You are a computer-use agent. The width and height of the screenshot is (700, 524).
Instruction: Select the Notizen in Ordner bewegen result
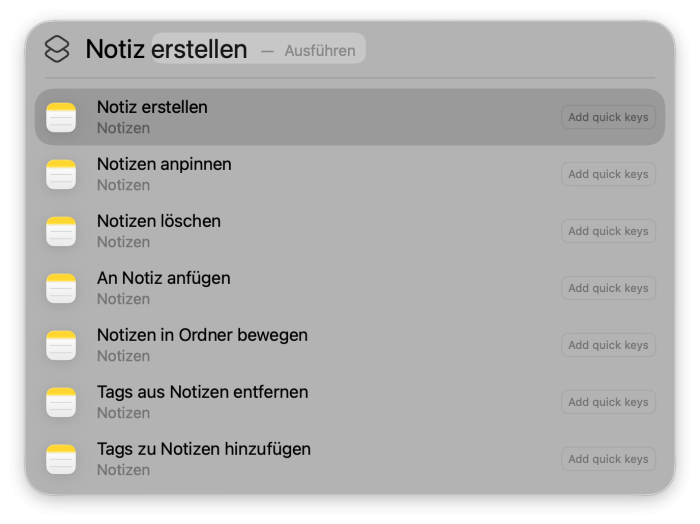pos(350,345)
